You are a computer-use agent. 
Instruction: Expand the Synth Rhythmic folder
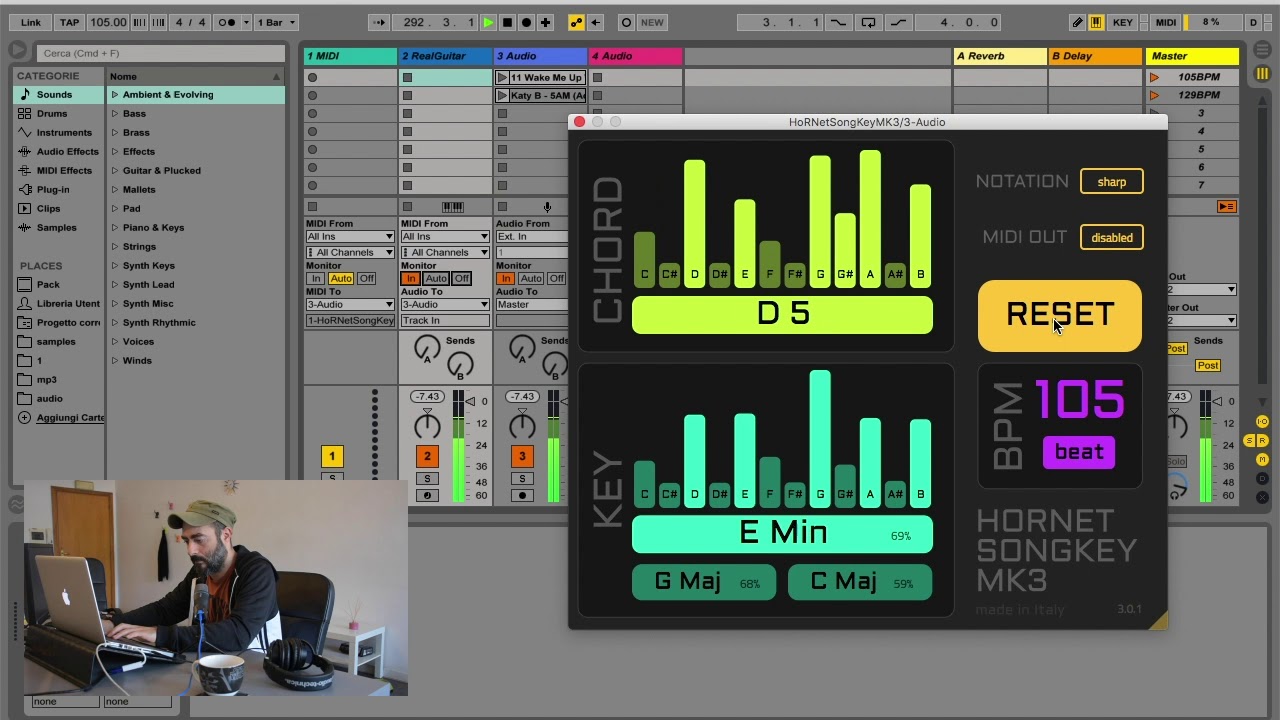click(115, 323)
